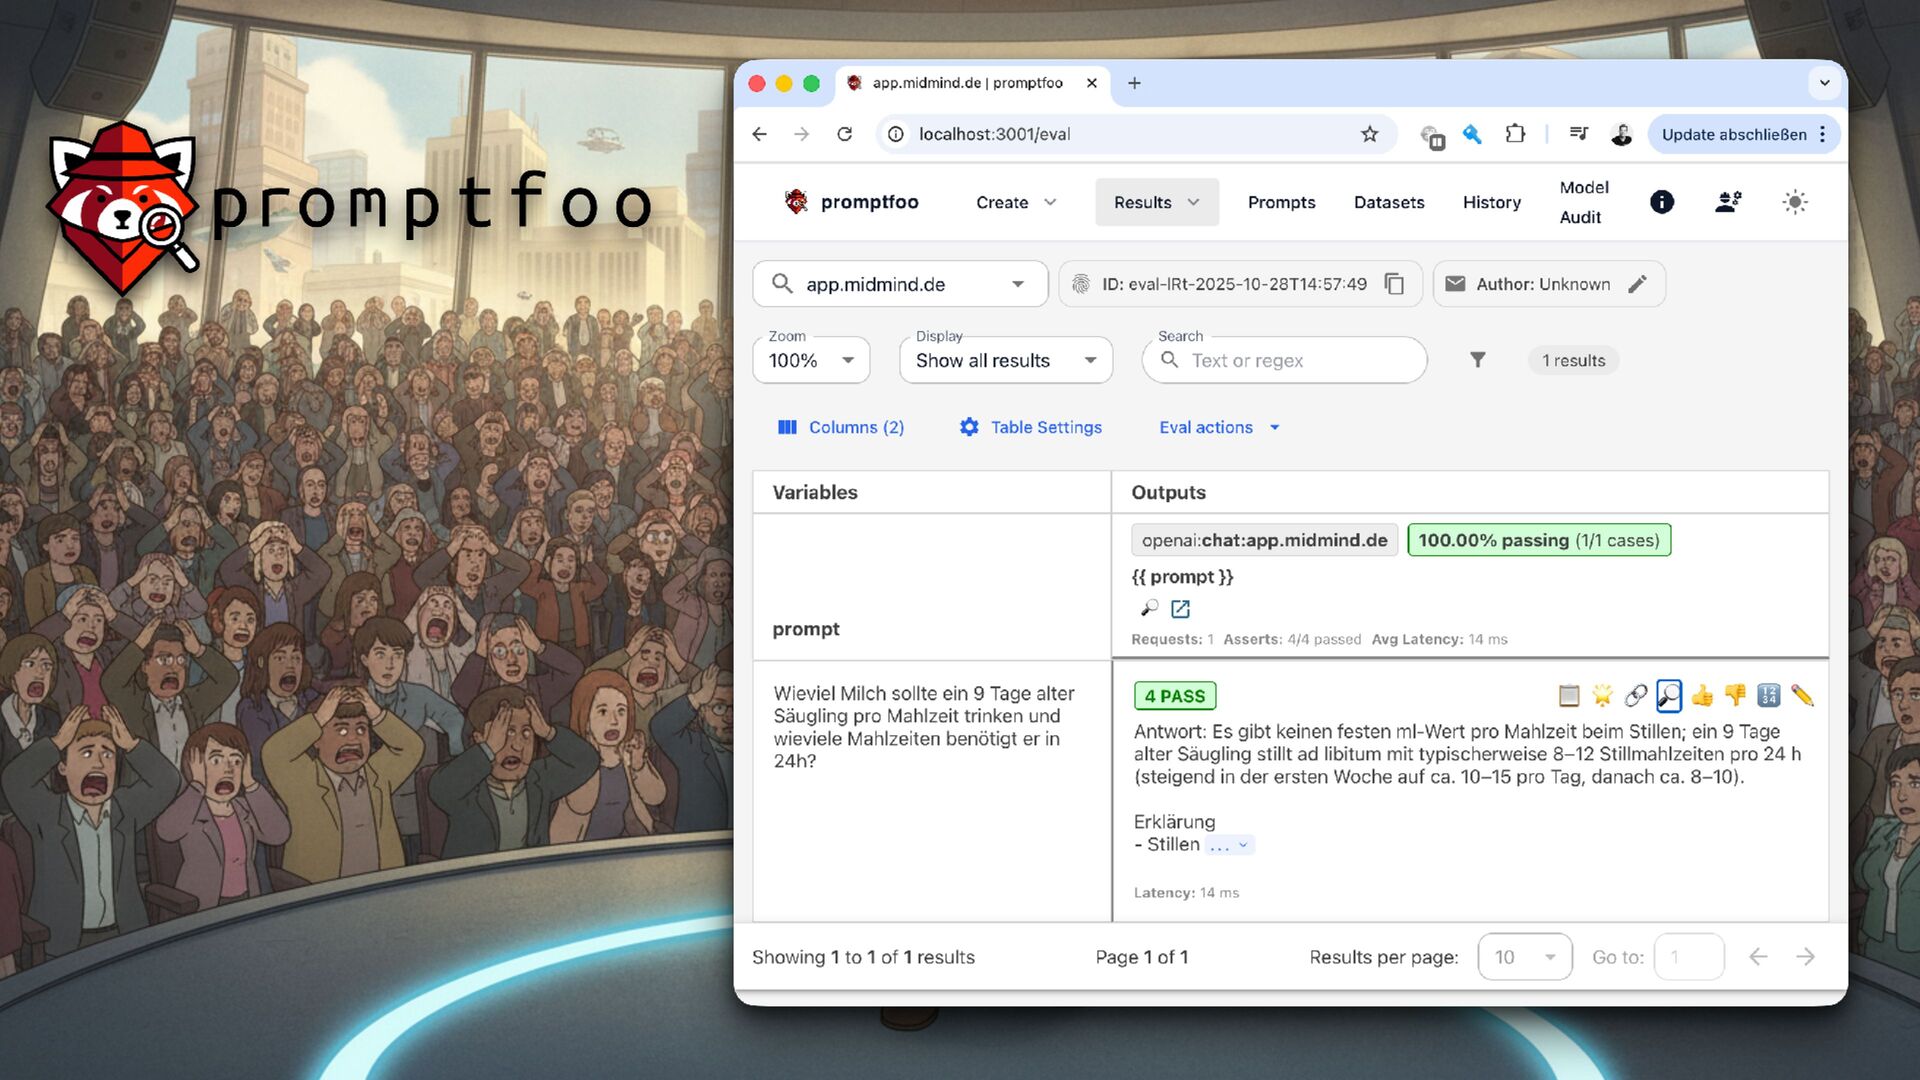Toggle light/dark theme sun icon

click(1795, 202)
